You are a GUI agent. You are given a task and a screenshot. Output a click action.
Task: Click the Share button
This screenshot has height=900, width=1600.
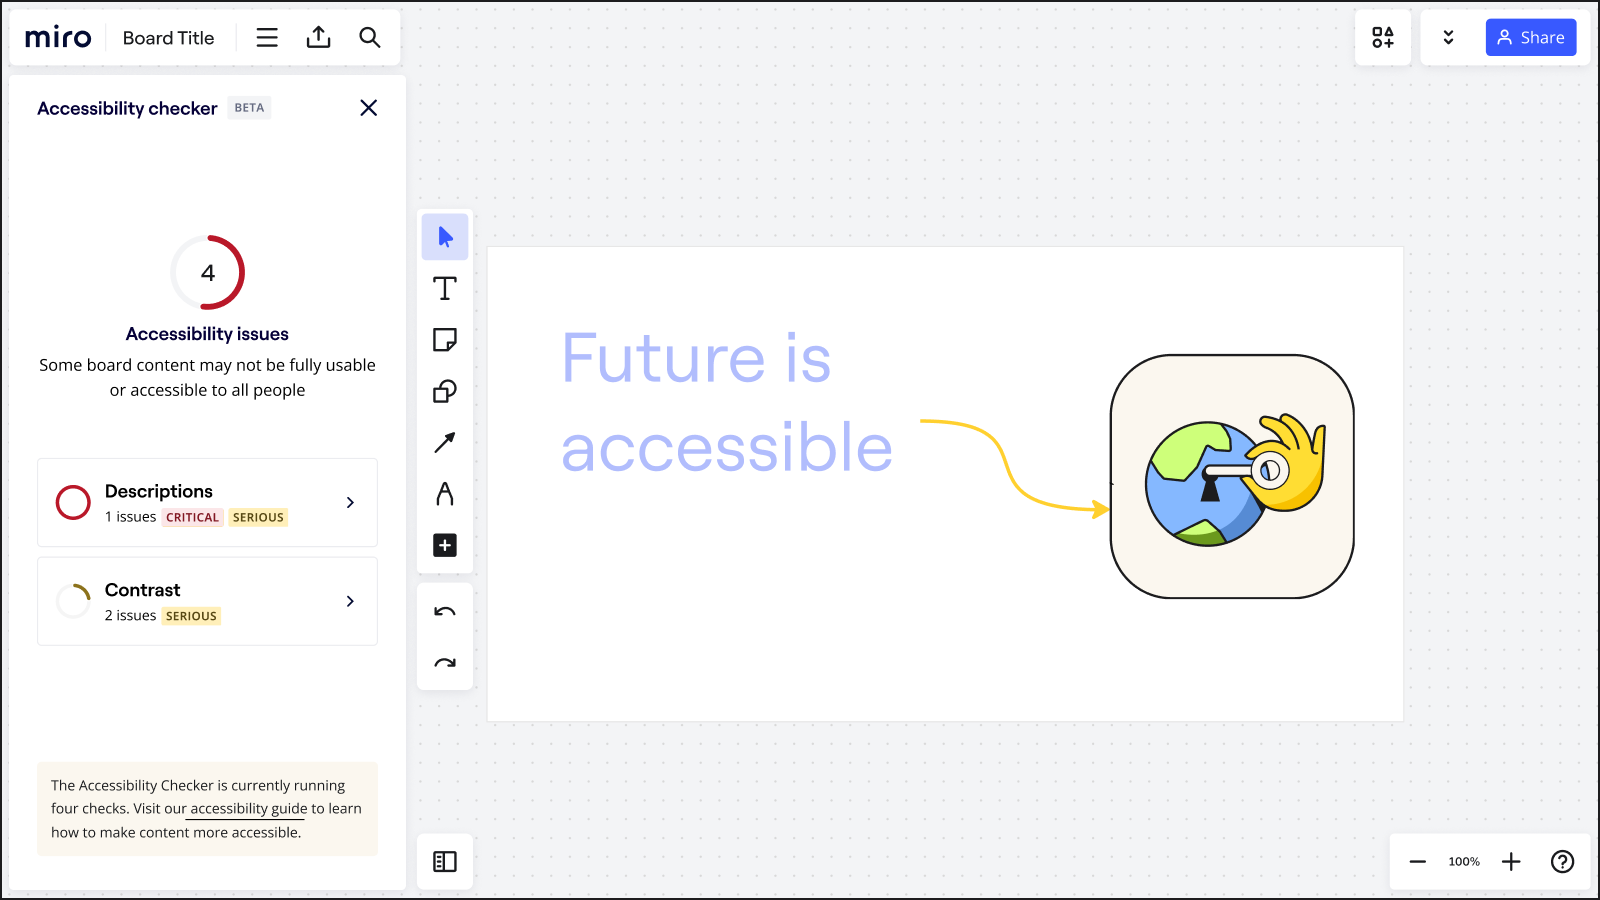[1530, 38]
